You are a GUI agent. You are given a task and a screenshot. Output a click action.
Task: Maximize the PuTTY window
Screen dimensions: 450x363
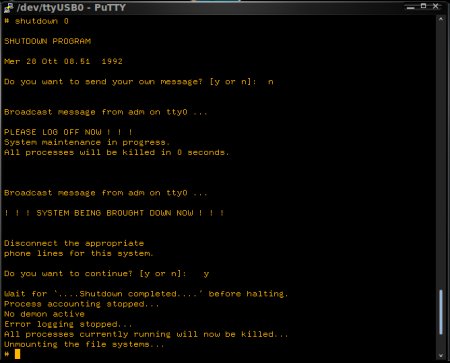point(423,6)
